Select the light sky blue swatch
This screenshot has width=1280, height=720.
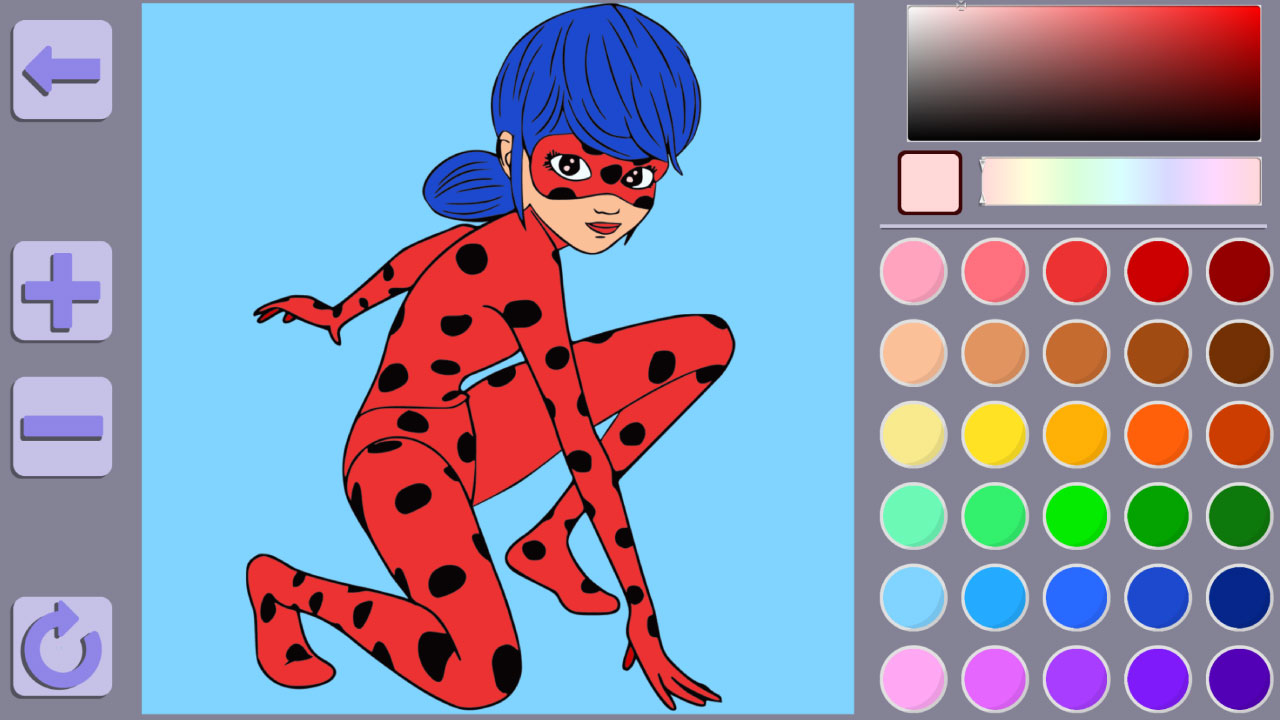pyautogui.click(x=913, y=597)
